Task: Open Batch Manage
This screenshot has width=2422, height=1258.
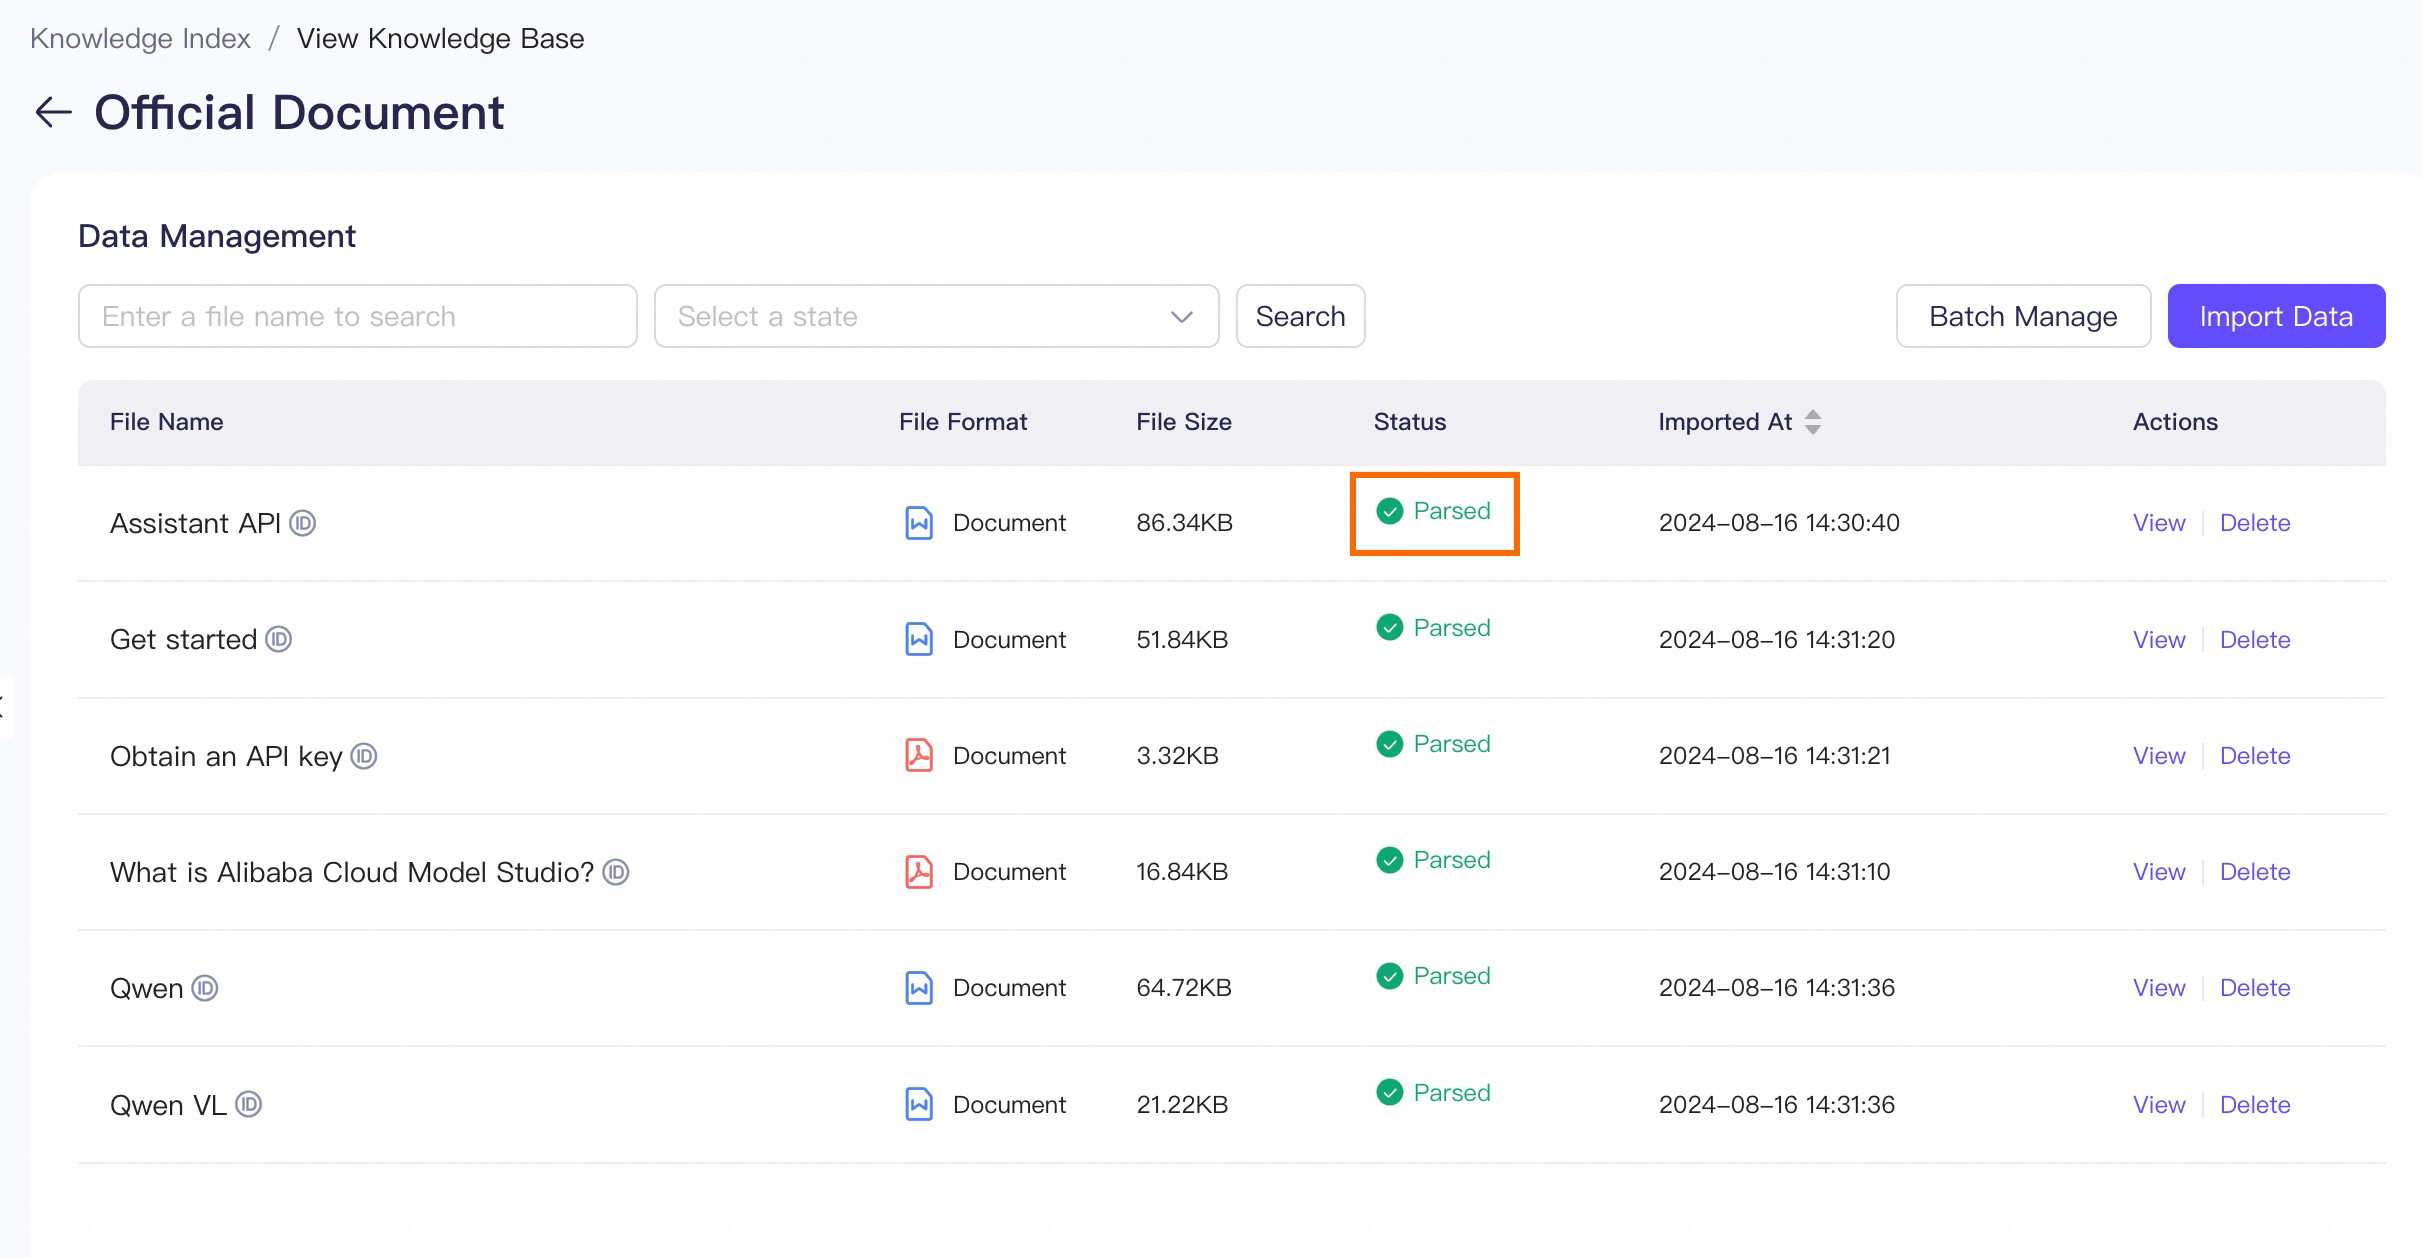Action: (2023, 316)
